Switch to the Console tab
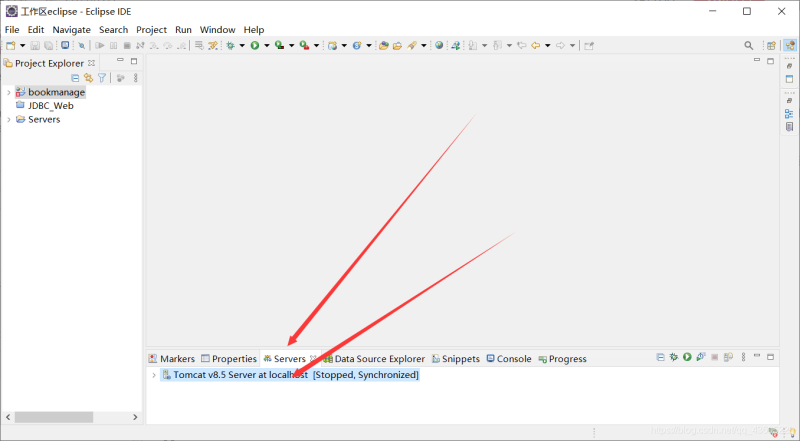This screenshot has height=441, width=800. 509,359
